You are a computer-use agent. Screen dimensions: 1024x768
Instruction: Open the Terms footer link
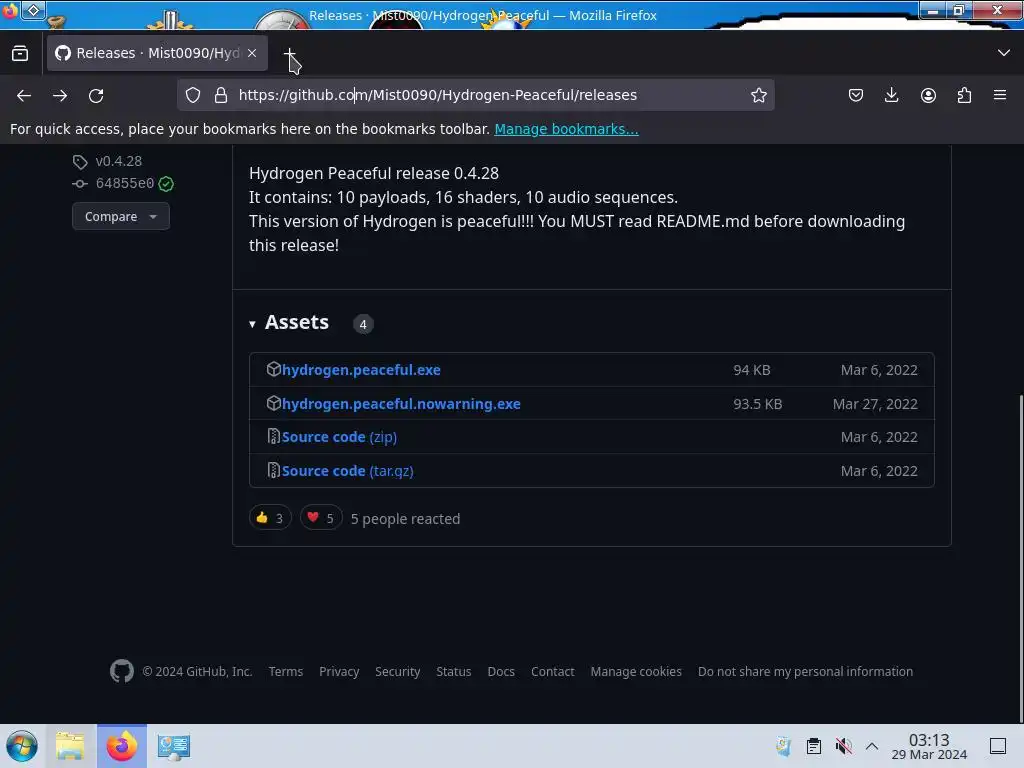point(286,671)
